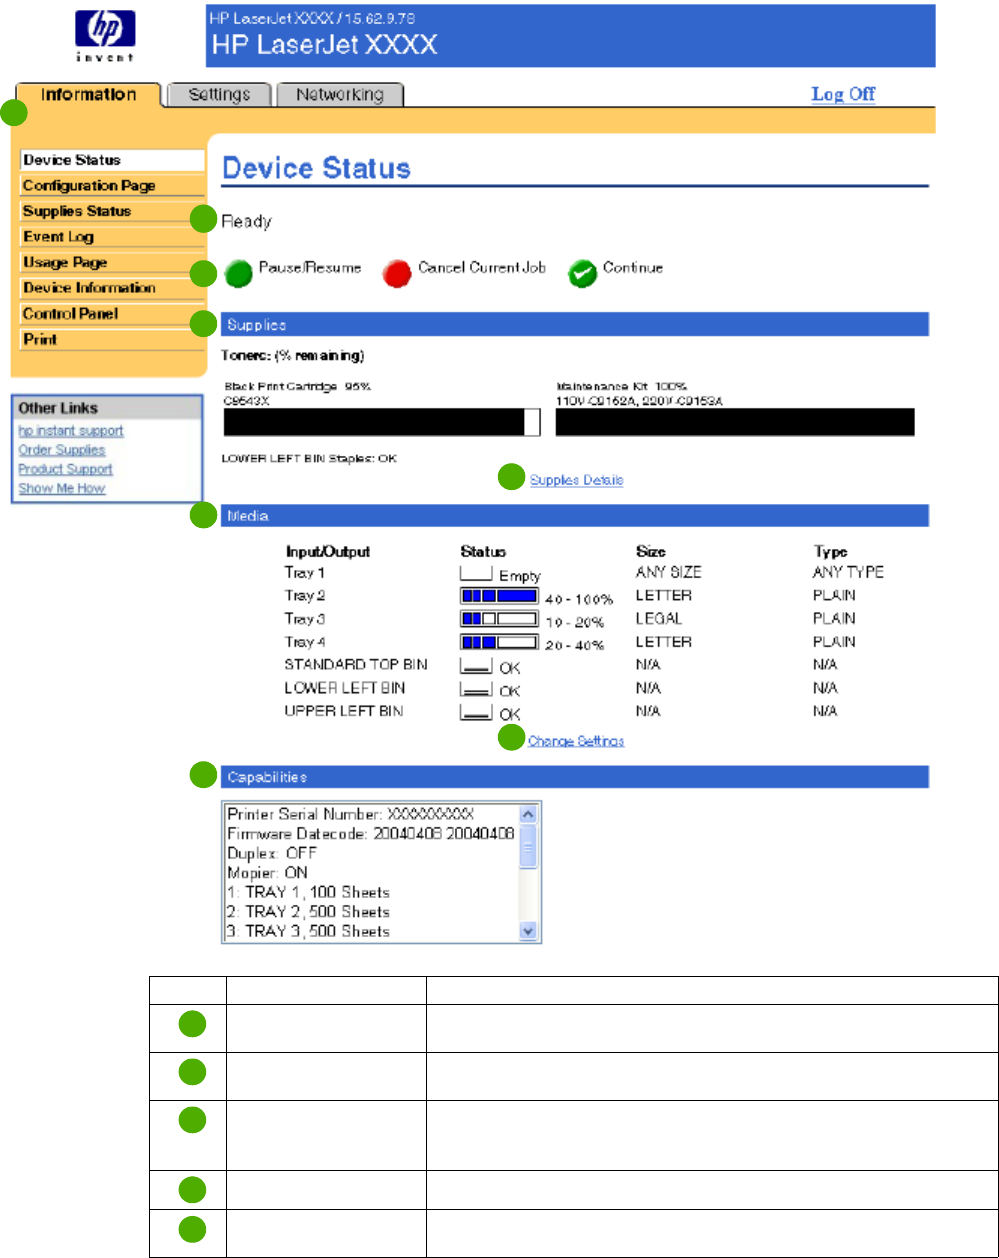Switch to the Networking tab

340,95
